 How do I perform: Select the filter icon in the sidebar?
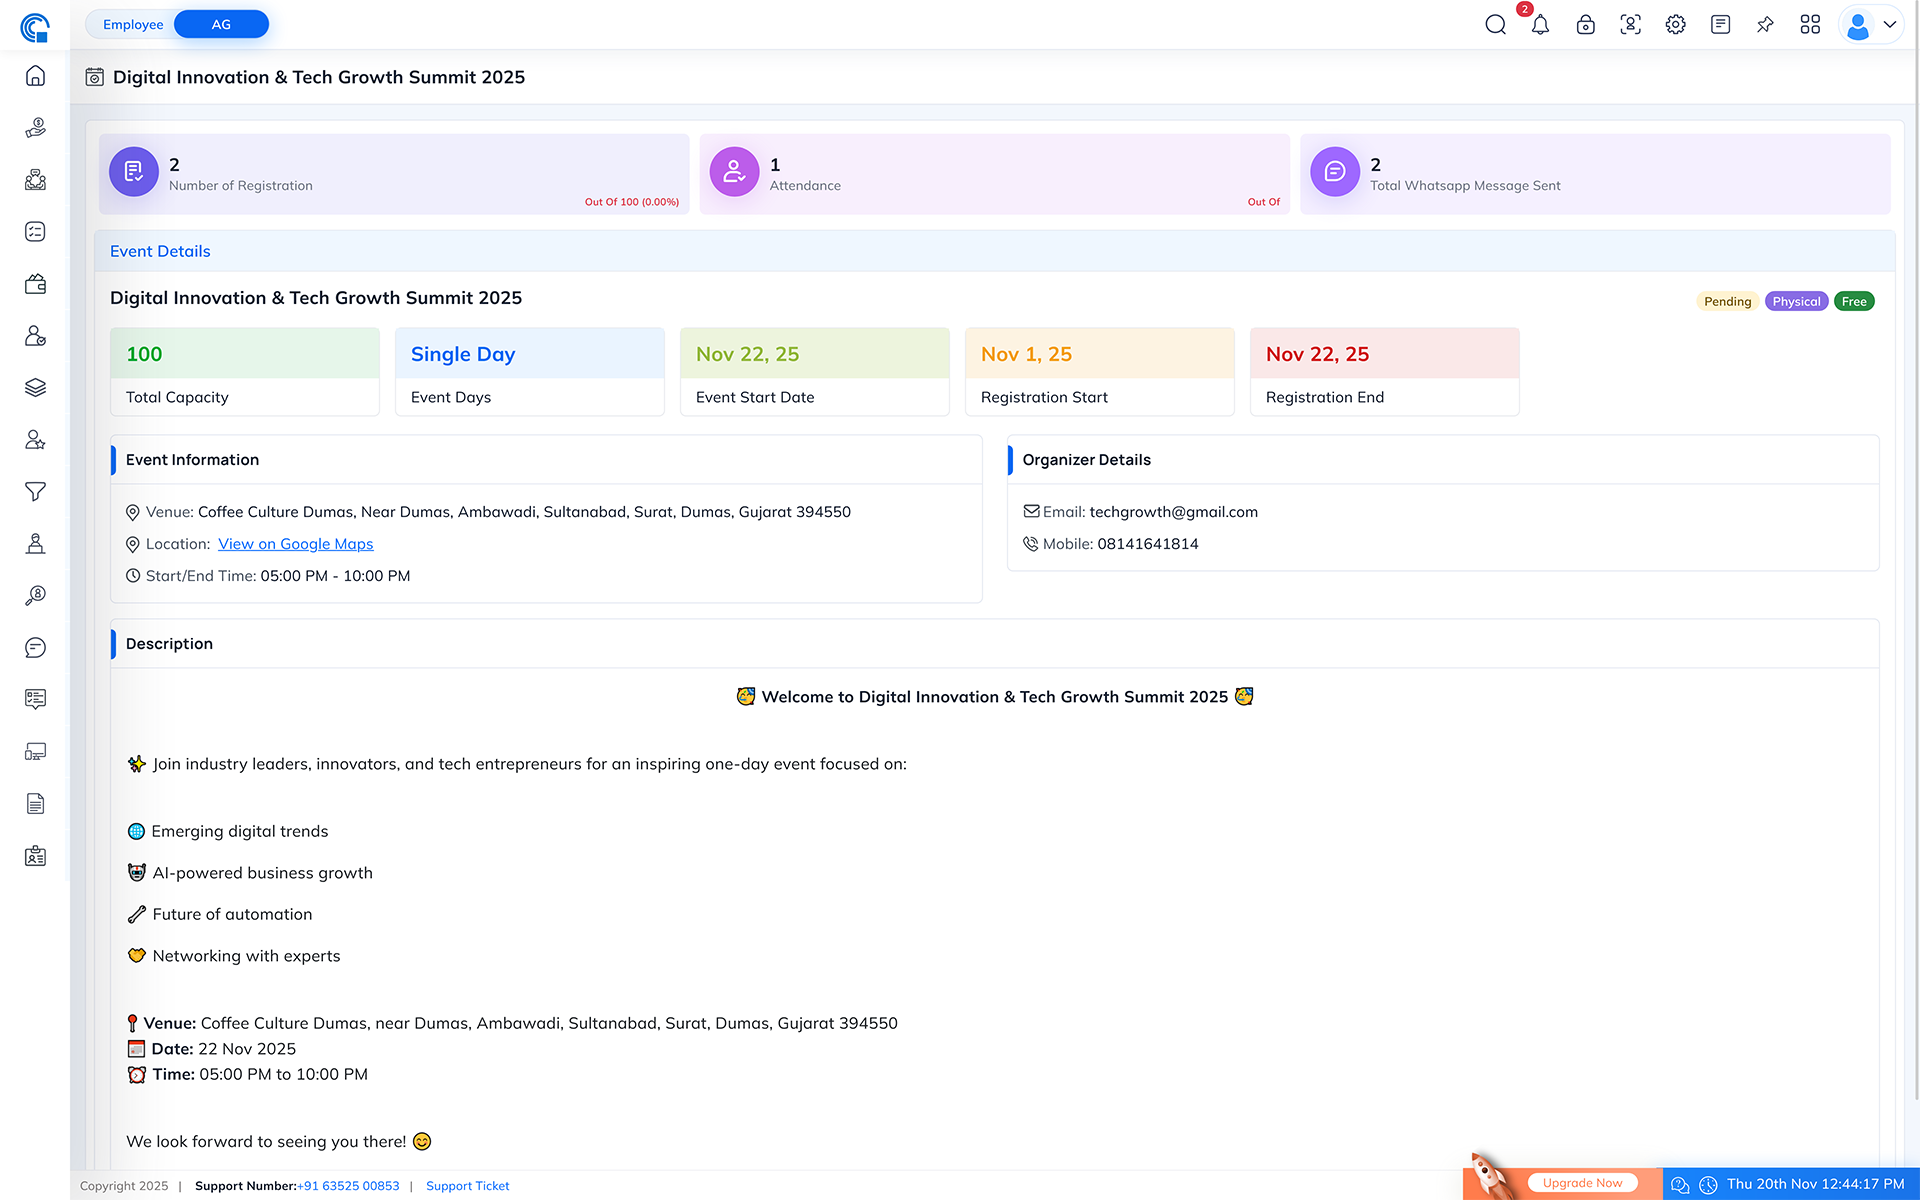coord(35,492)
